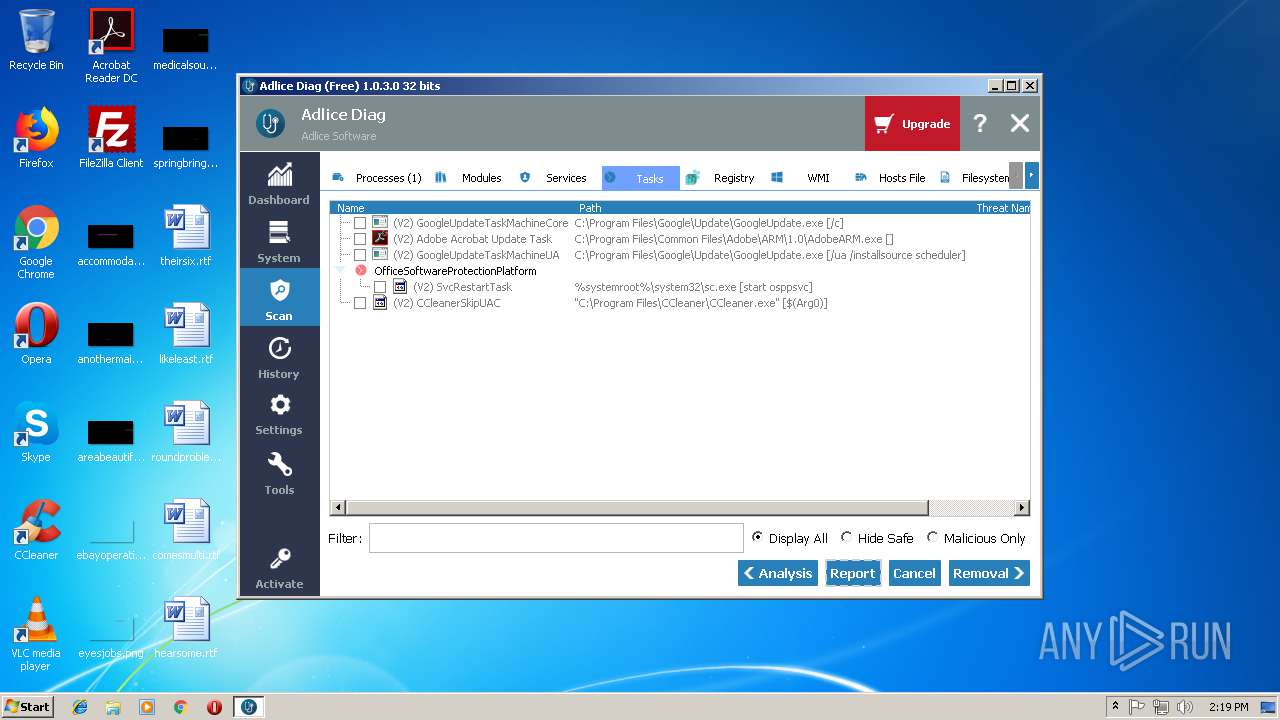Viewport: 1280px width, 720px height.
Task: Select the Acrobat Reader DC desktop shortcut
Action: coord(111,46)
